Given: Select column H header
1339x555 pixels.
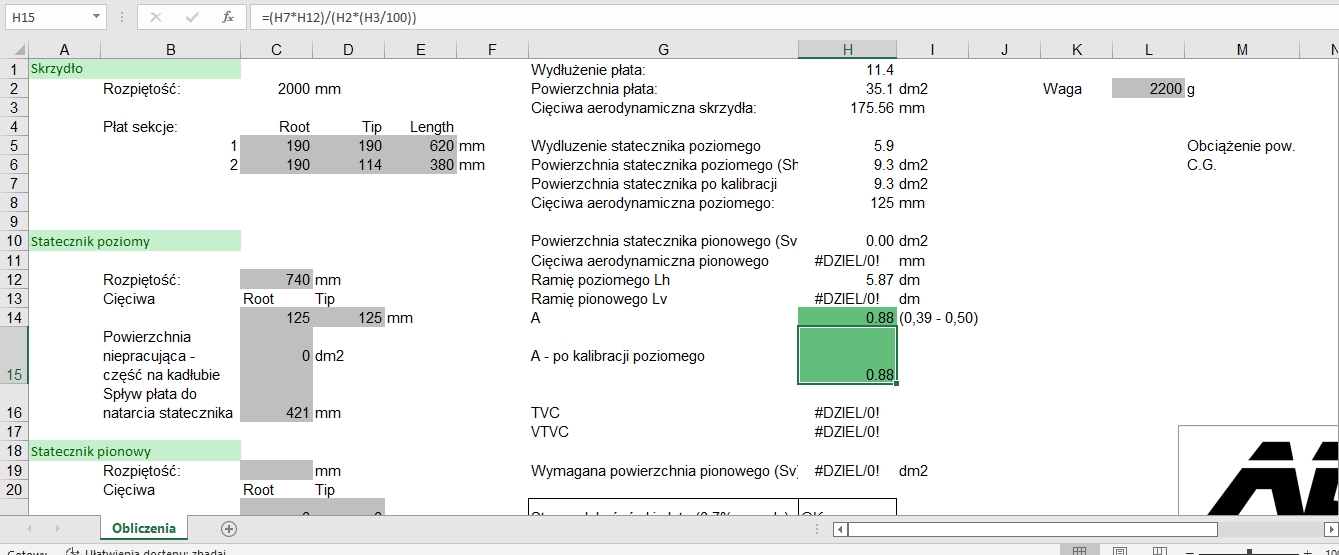Looking at the screenshot, I should click(847, 50).
